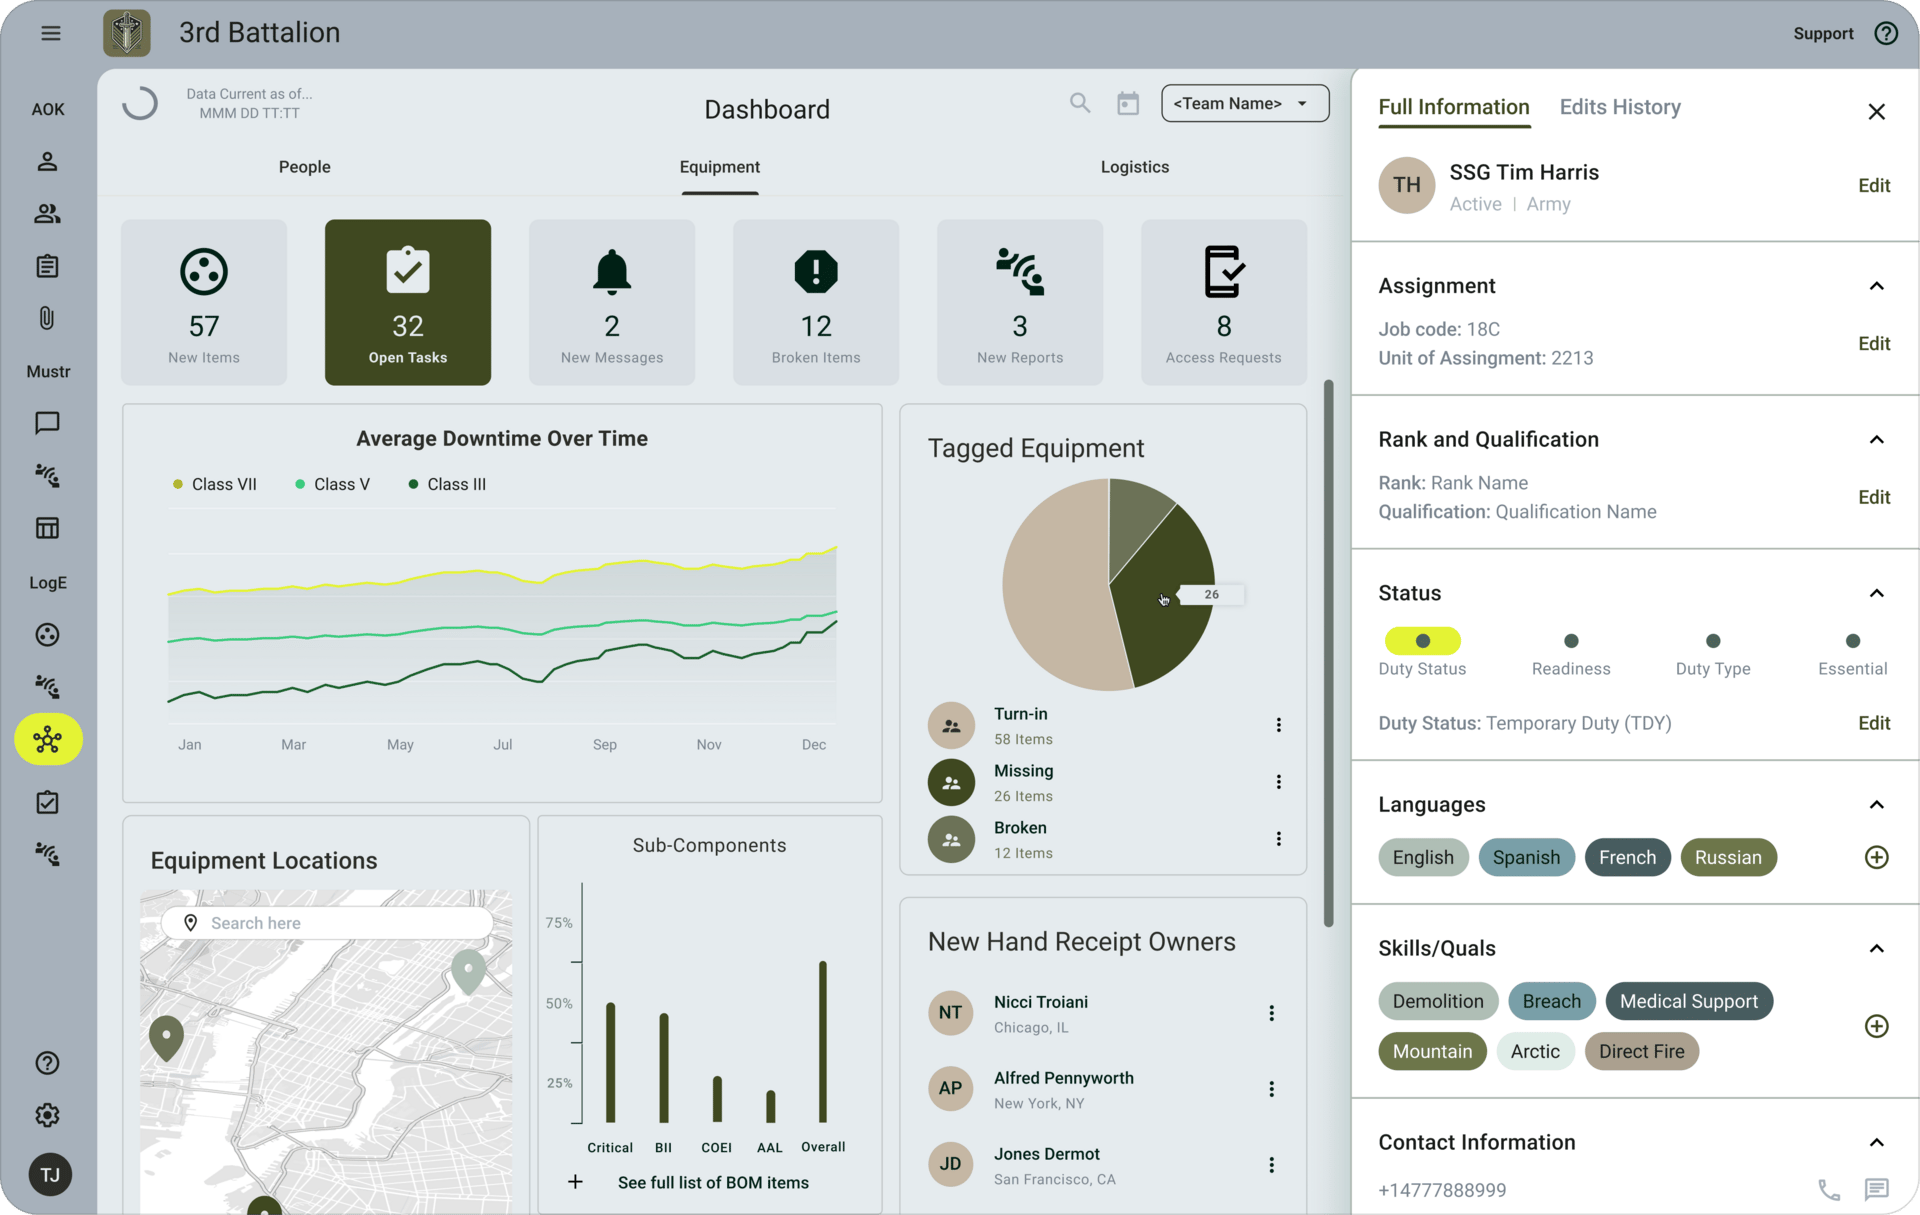Click See full list of BOM items
Image resolution: width=1920 pixels, height=1215 pixels.
coord(712,1182)
